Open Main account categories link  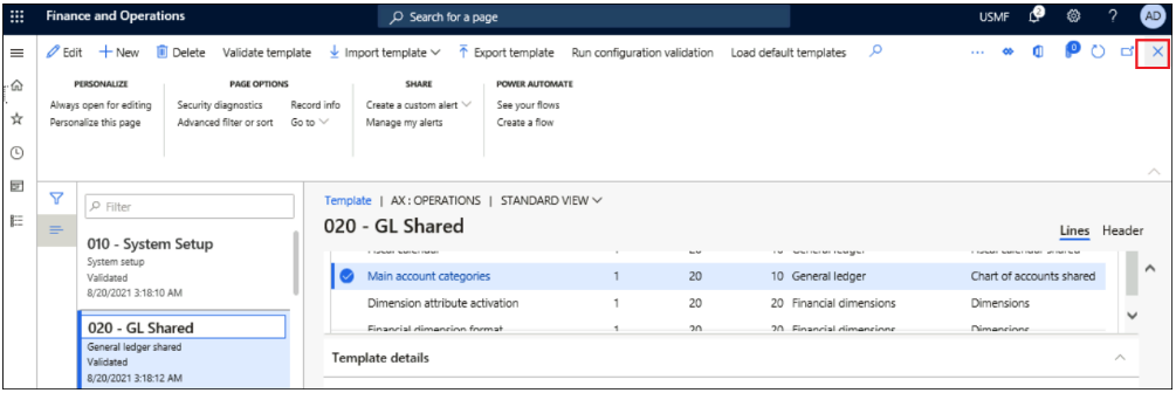tap(428, 276)
